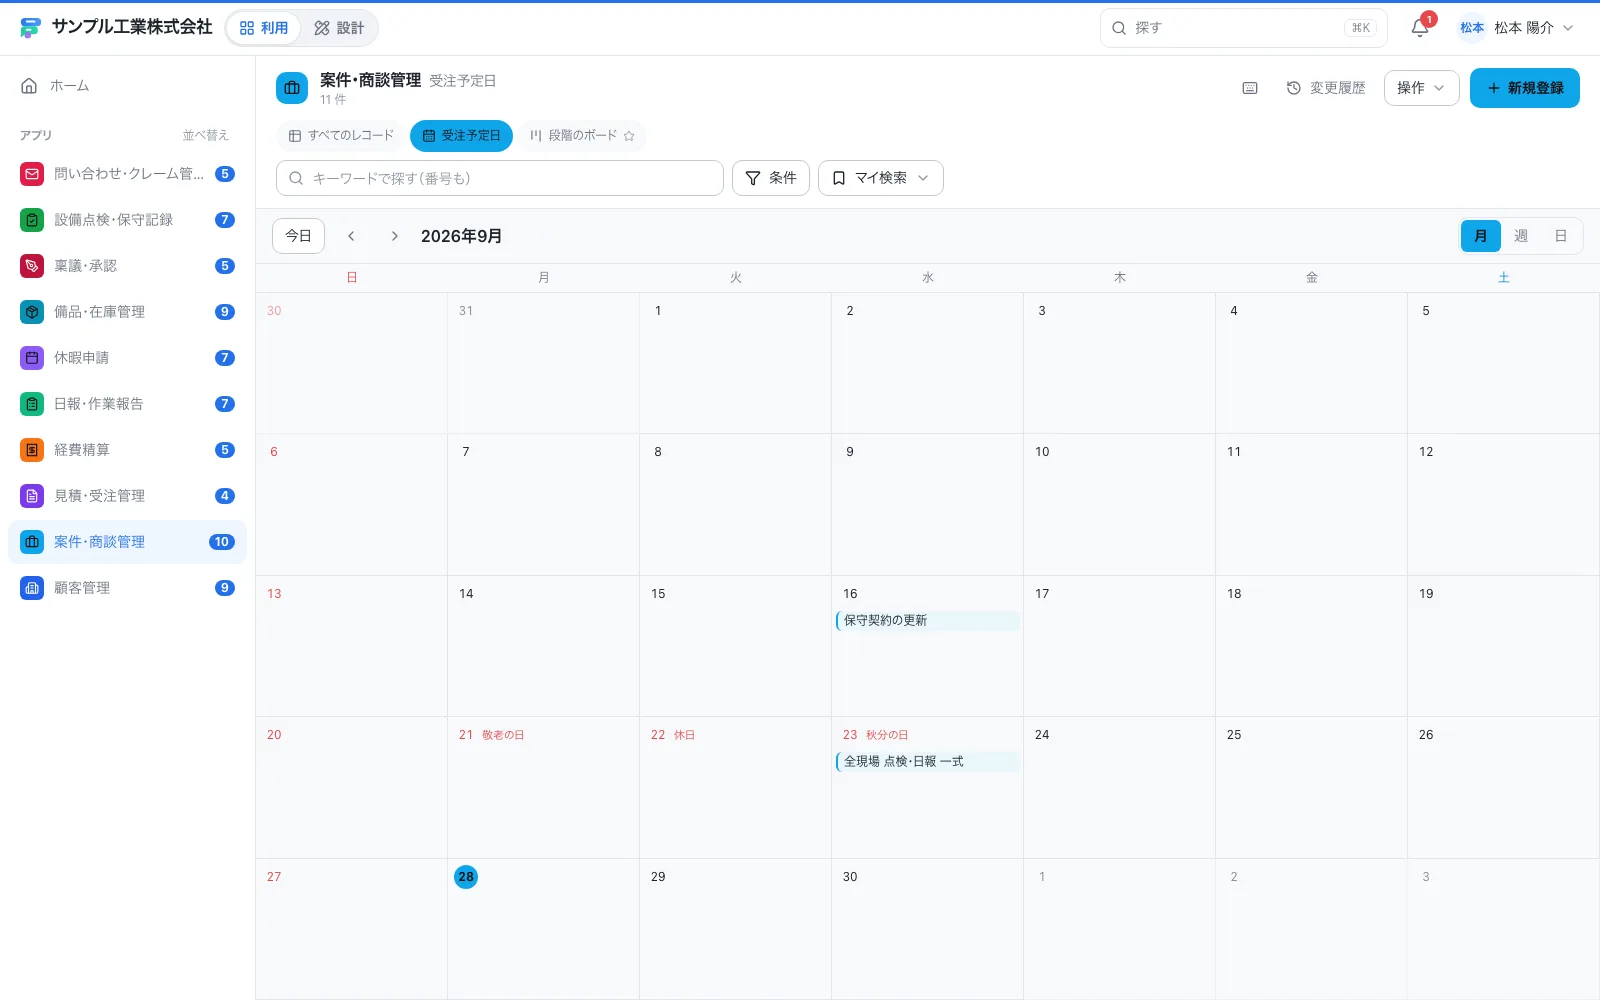1600x1000 pixels.
Task: Click 並べ替え in sidebar
Action: point(205,135)
